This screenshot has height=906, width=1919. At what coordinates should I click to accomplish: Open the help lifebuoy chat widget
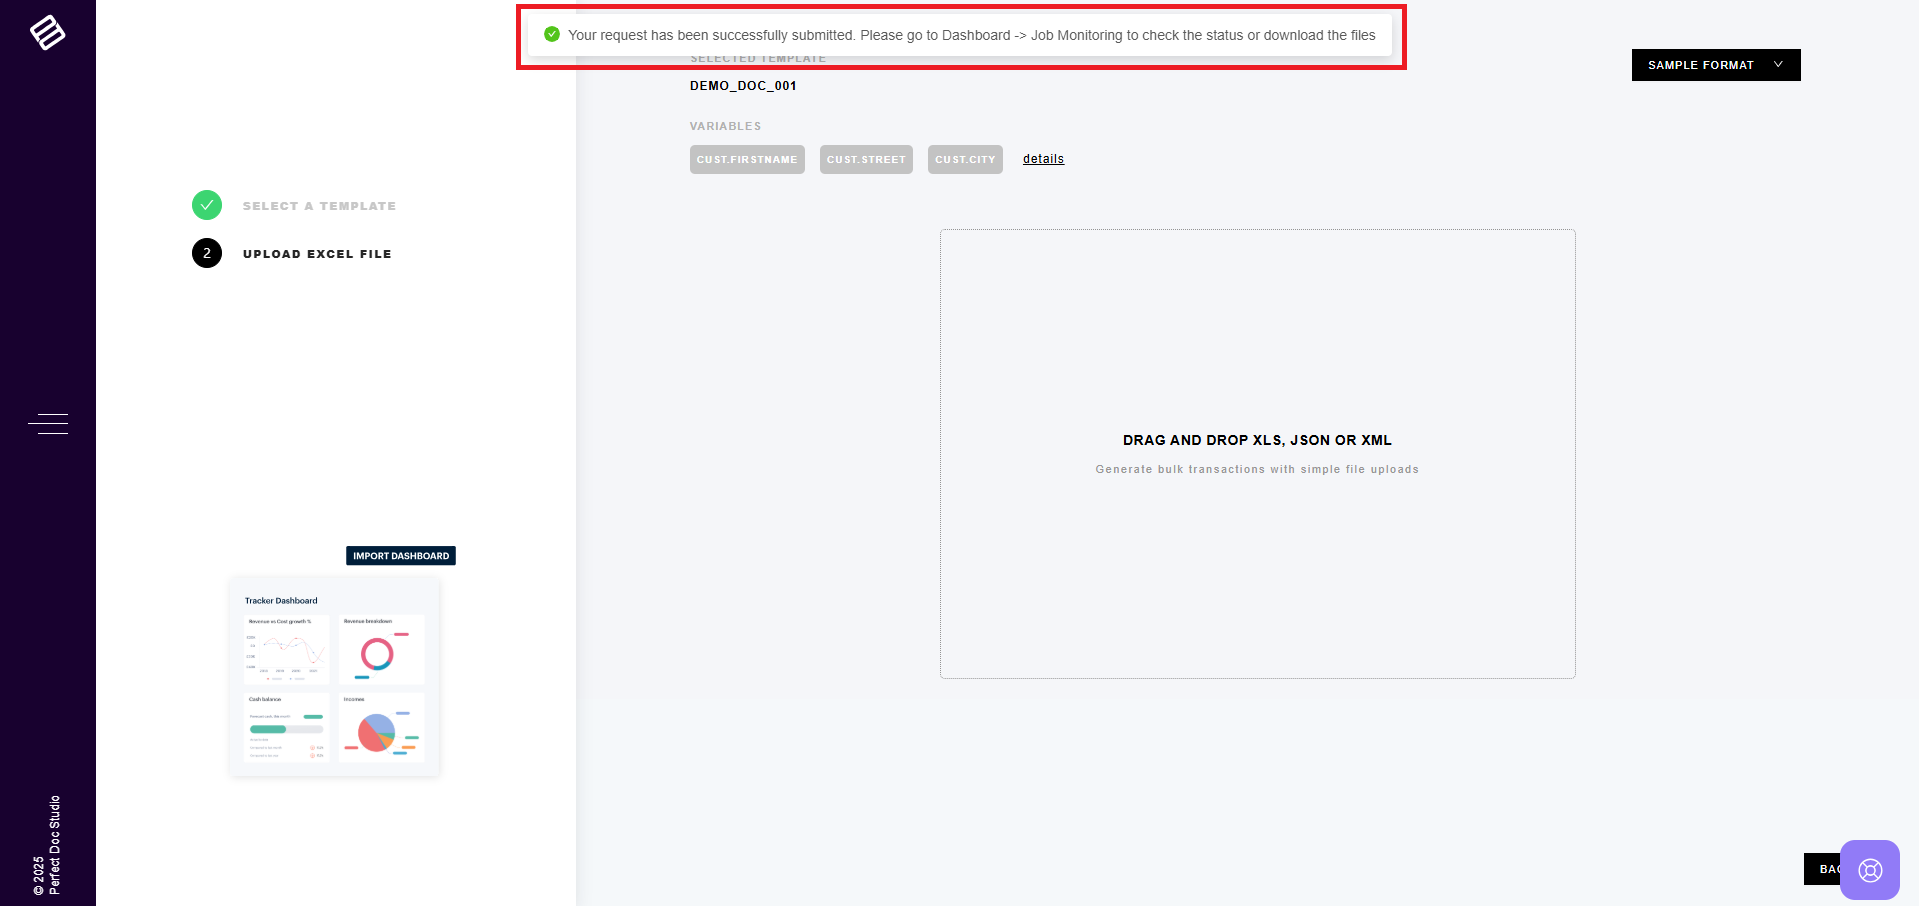coord(1869,869)
